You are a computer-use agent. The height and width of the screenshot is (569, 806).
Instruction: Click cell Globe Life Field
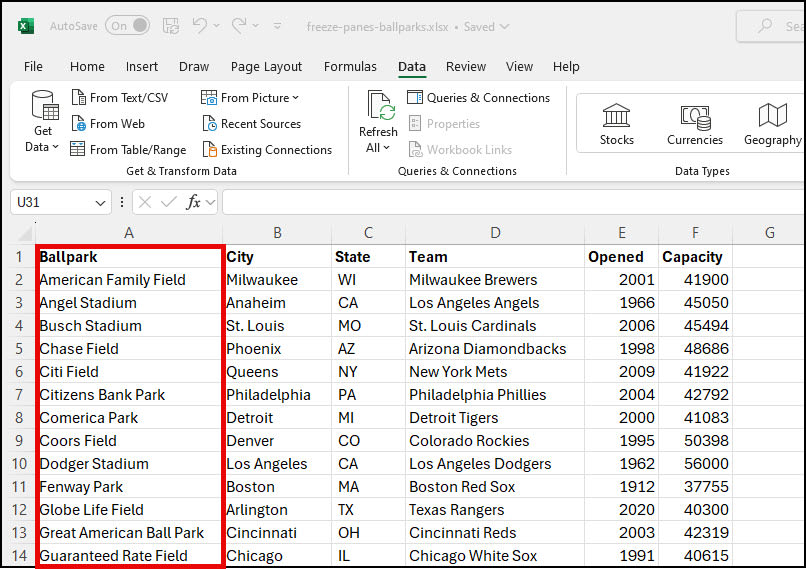point(129,509)
